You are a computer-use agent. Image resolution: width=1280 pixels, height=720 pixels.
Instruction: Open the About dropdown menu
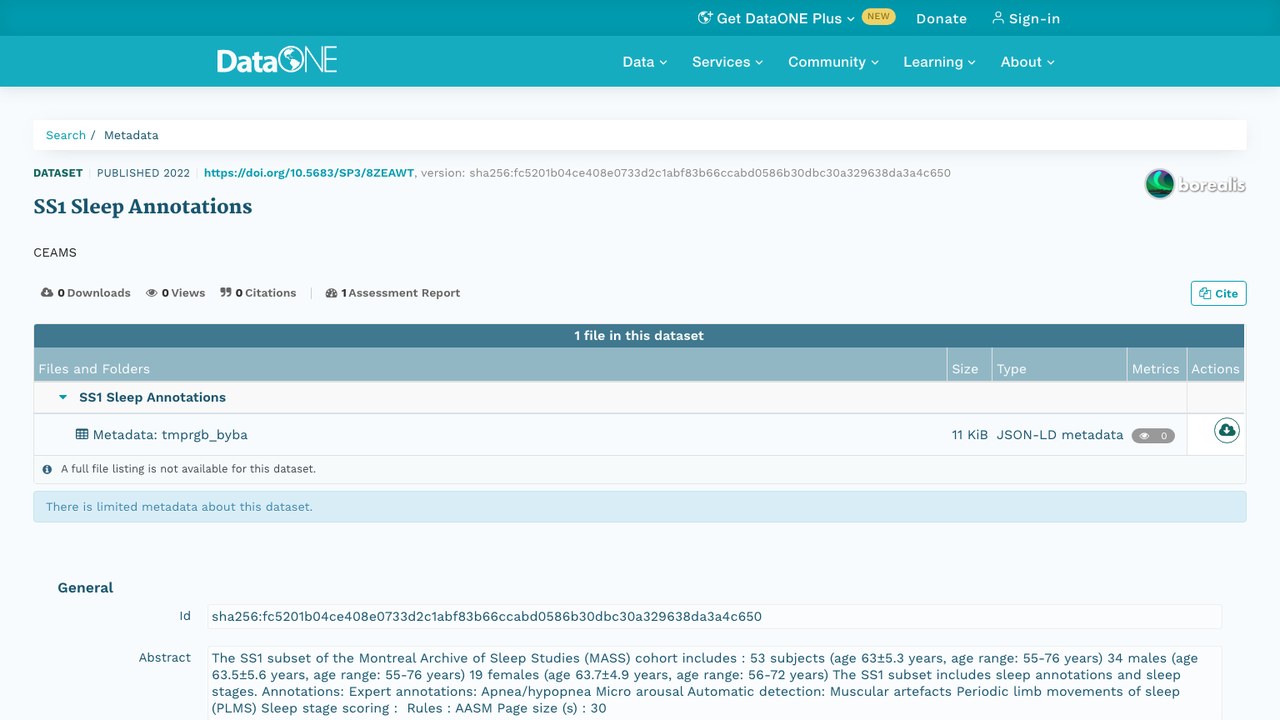1027,62
